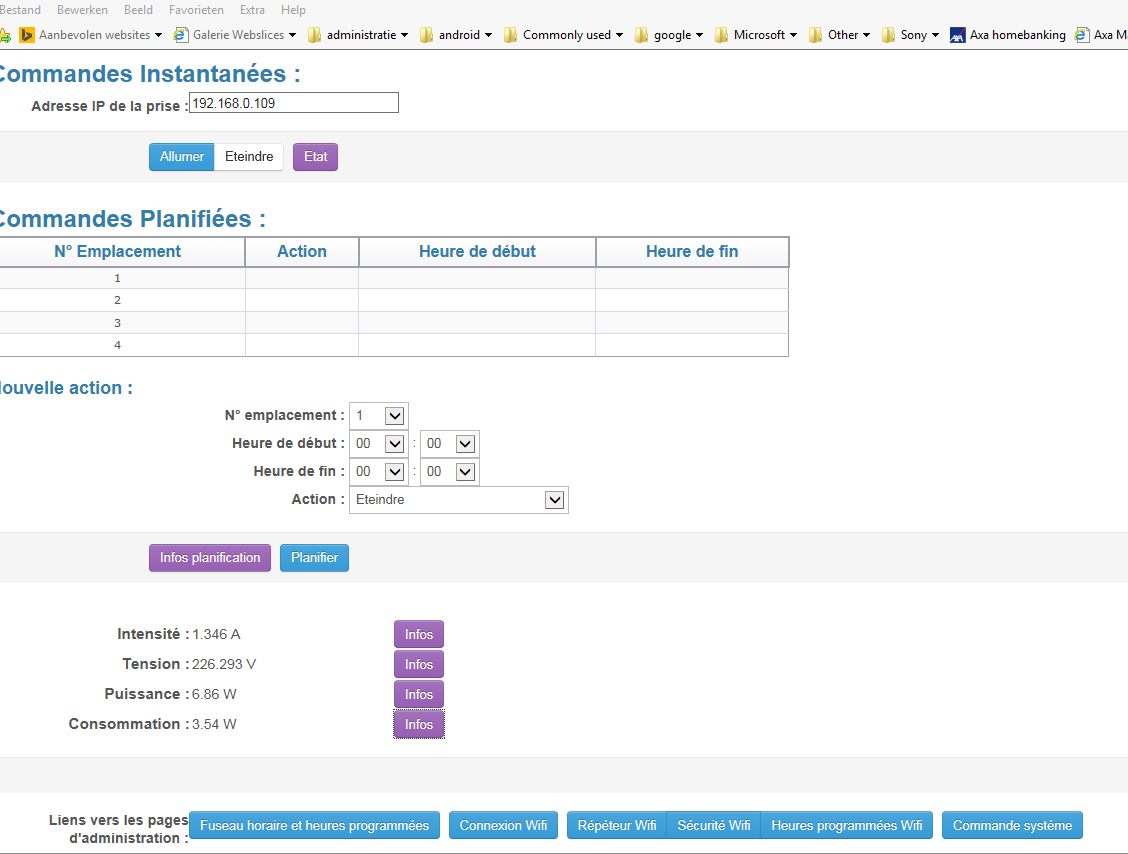The height and width of the screenshot is (854, 1128).
Task: Turn the socket off with Eteindre
Action: click(249, 157)
